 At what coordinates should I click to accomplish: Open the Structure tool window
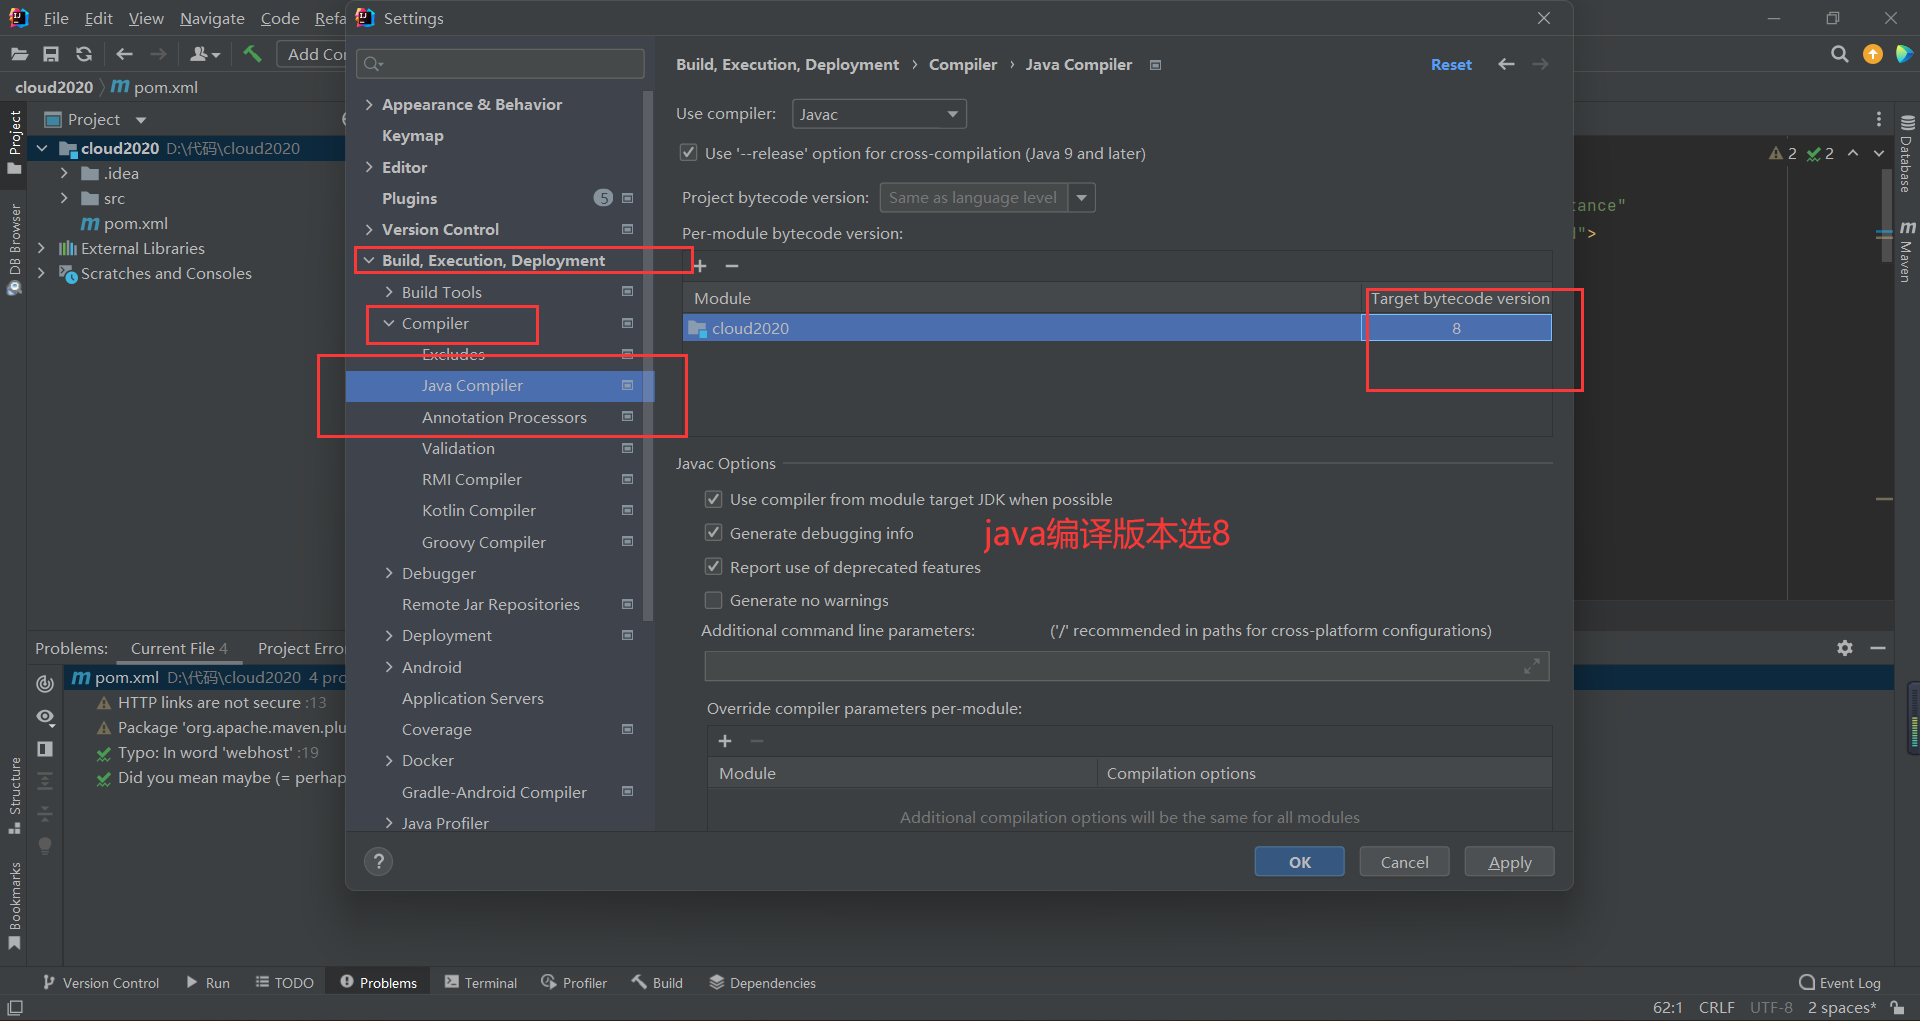[x=14, y=796]
